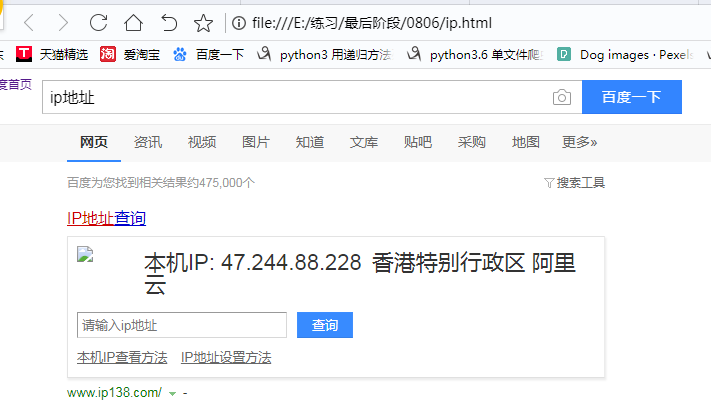This screenshot has height=415, width=711.
Task: Click the green Pexels P icon
Action: coord(564,54)
